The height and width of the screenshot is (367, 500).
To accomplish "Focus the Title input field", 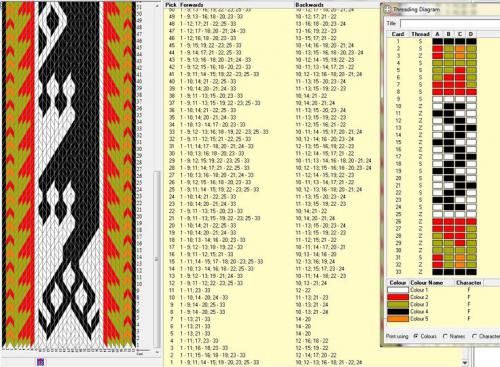I will click(450, 23).
